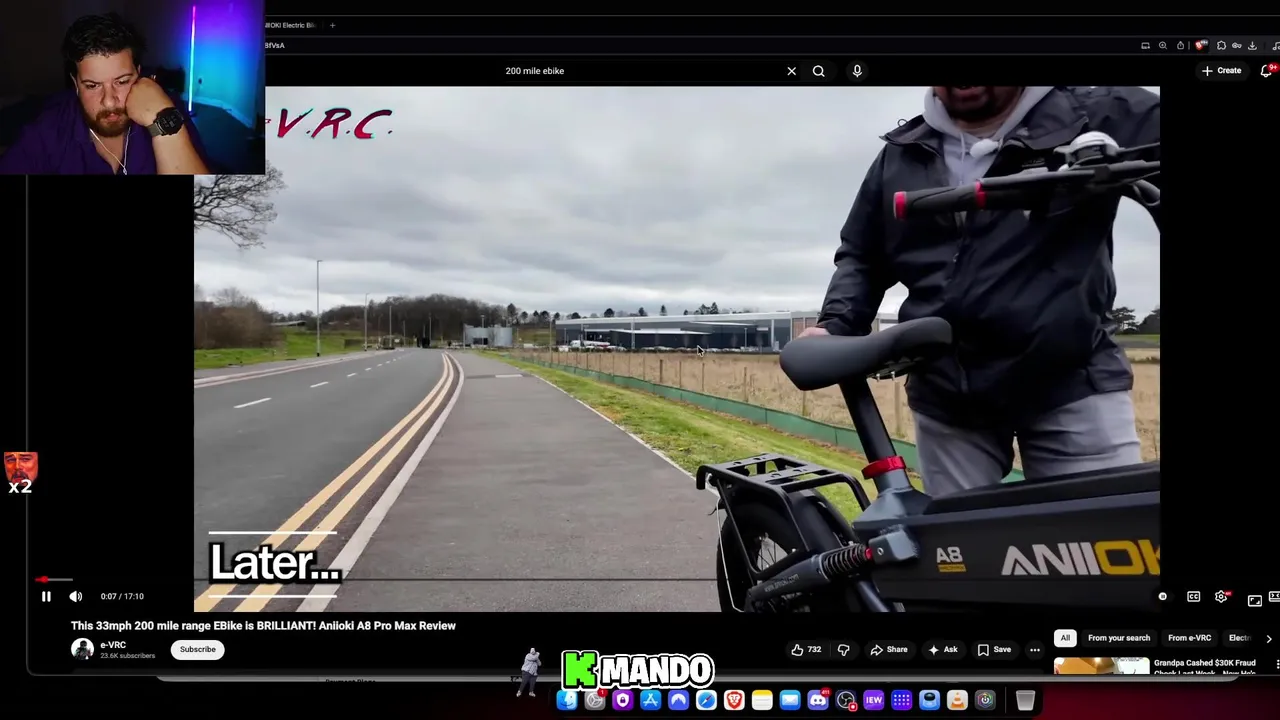Open Mail in the dock

tap(790, 700)
